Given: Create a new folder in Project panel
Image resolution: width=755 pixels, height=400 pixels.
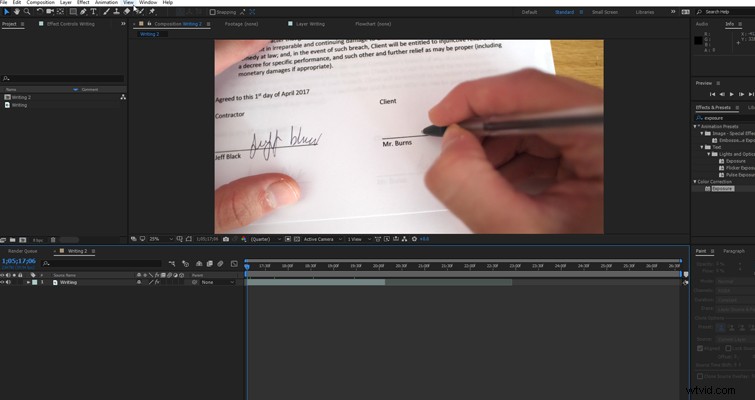Looking at the screenshot, I should (x=13, y=240).
